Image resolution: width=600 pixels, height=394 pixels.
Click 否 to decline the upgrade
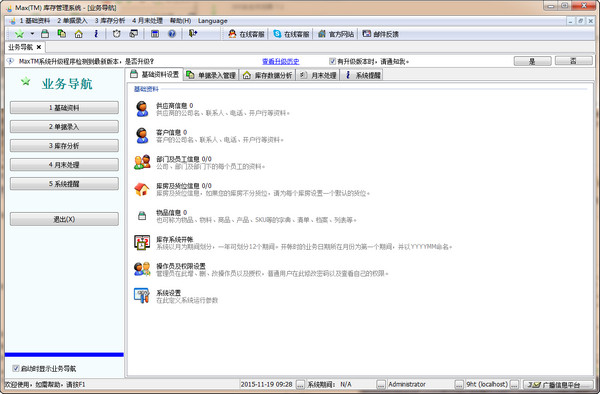click(x=574, y=61)
